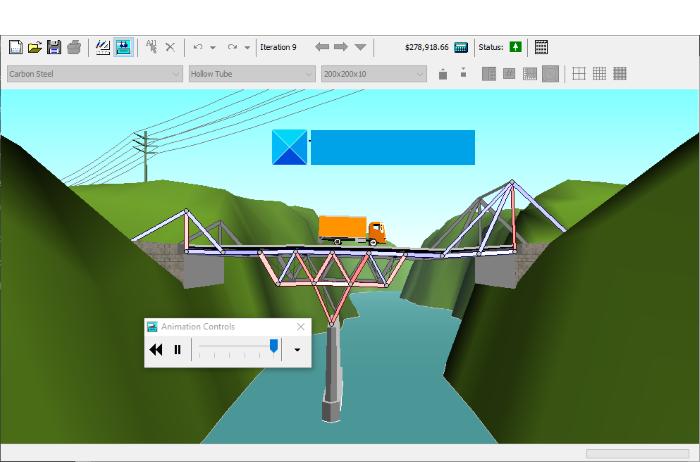700x462 pixels.
Task: Click the green Status indicator icon
Action: click(516, 47)
